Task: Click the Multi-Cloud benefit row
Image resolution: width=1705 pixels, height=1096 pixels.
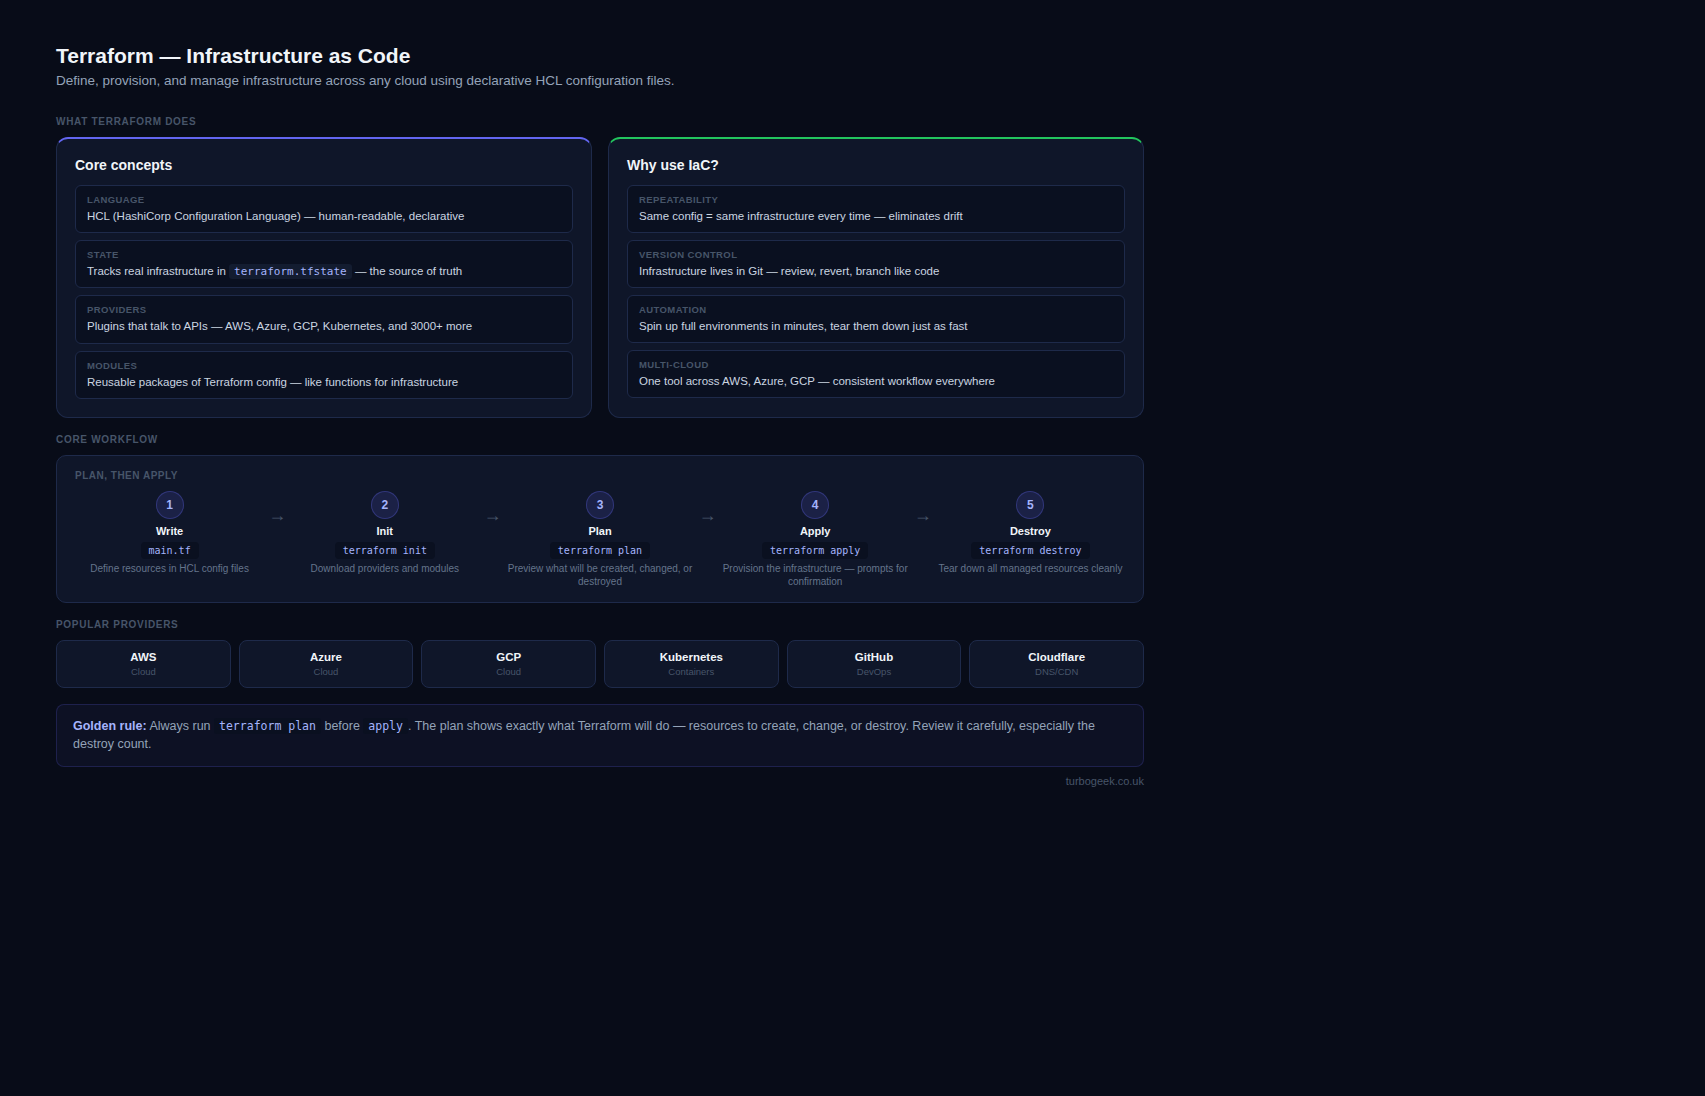Action: (x=875, y=374)
